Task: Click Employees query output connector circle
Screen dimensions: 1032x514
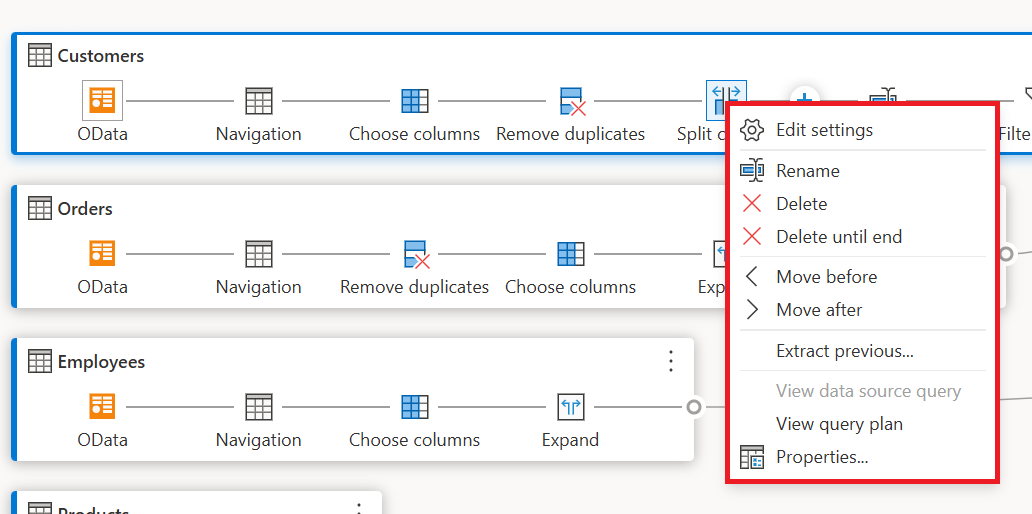Action: tap(694, 407)
